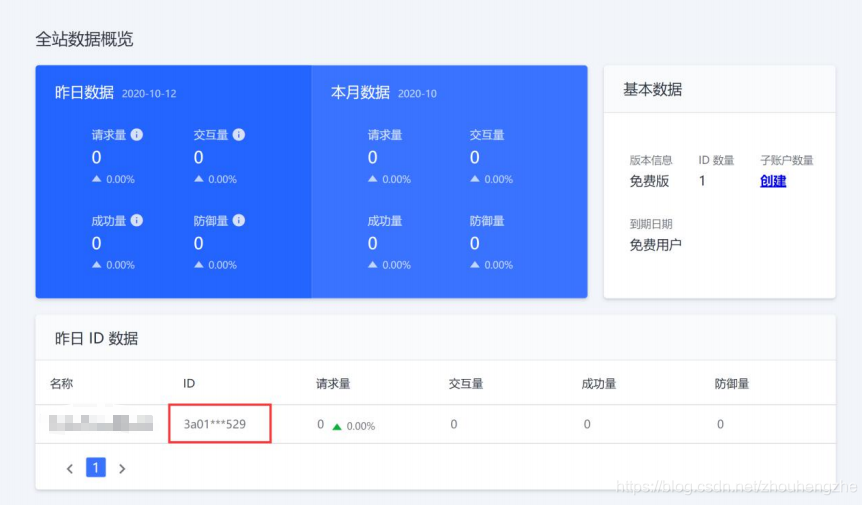Click the 本月数据 交互量 label
Image resolution: width=867 pixels, height=505 pixels.
click(487, 135)
